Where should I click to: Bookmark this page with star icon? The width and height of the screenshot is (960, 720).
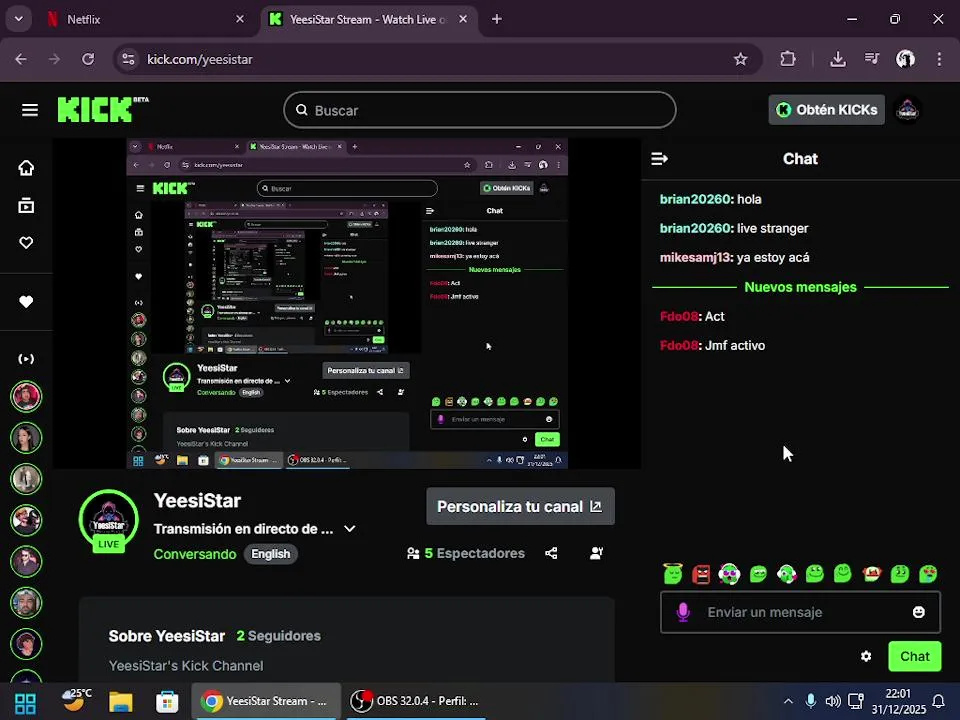pyautogui.click(x=740, y=59)
